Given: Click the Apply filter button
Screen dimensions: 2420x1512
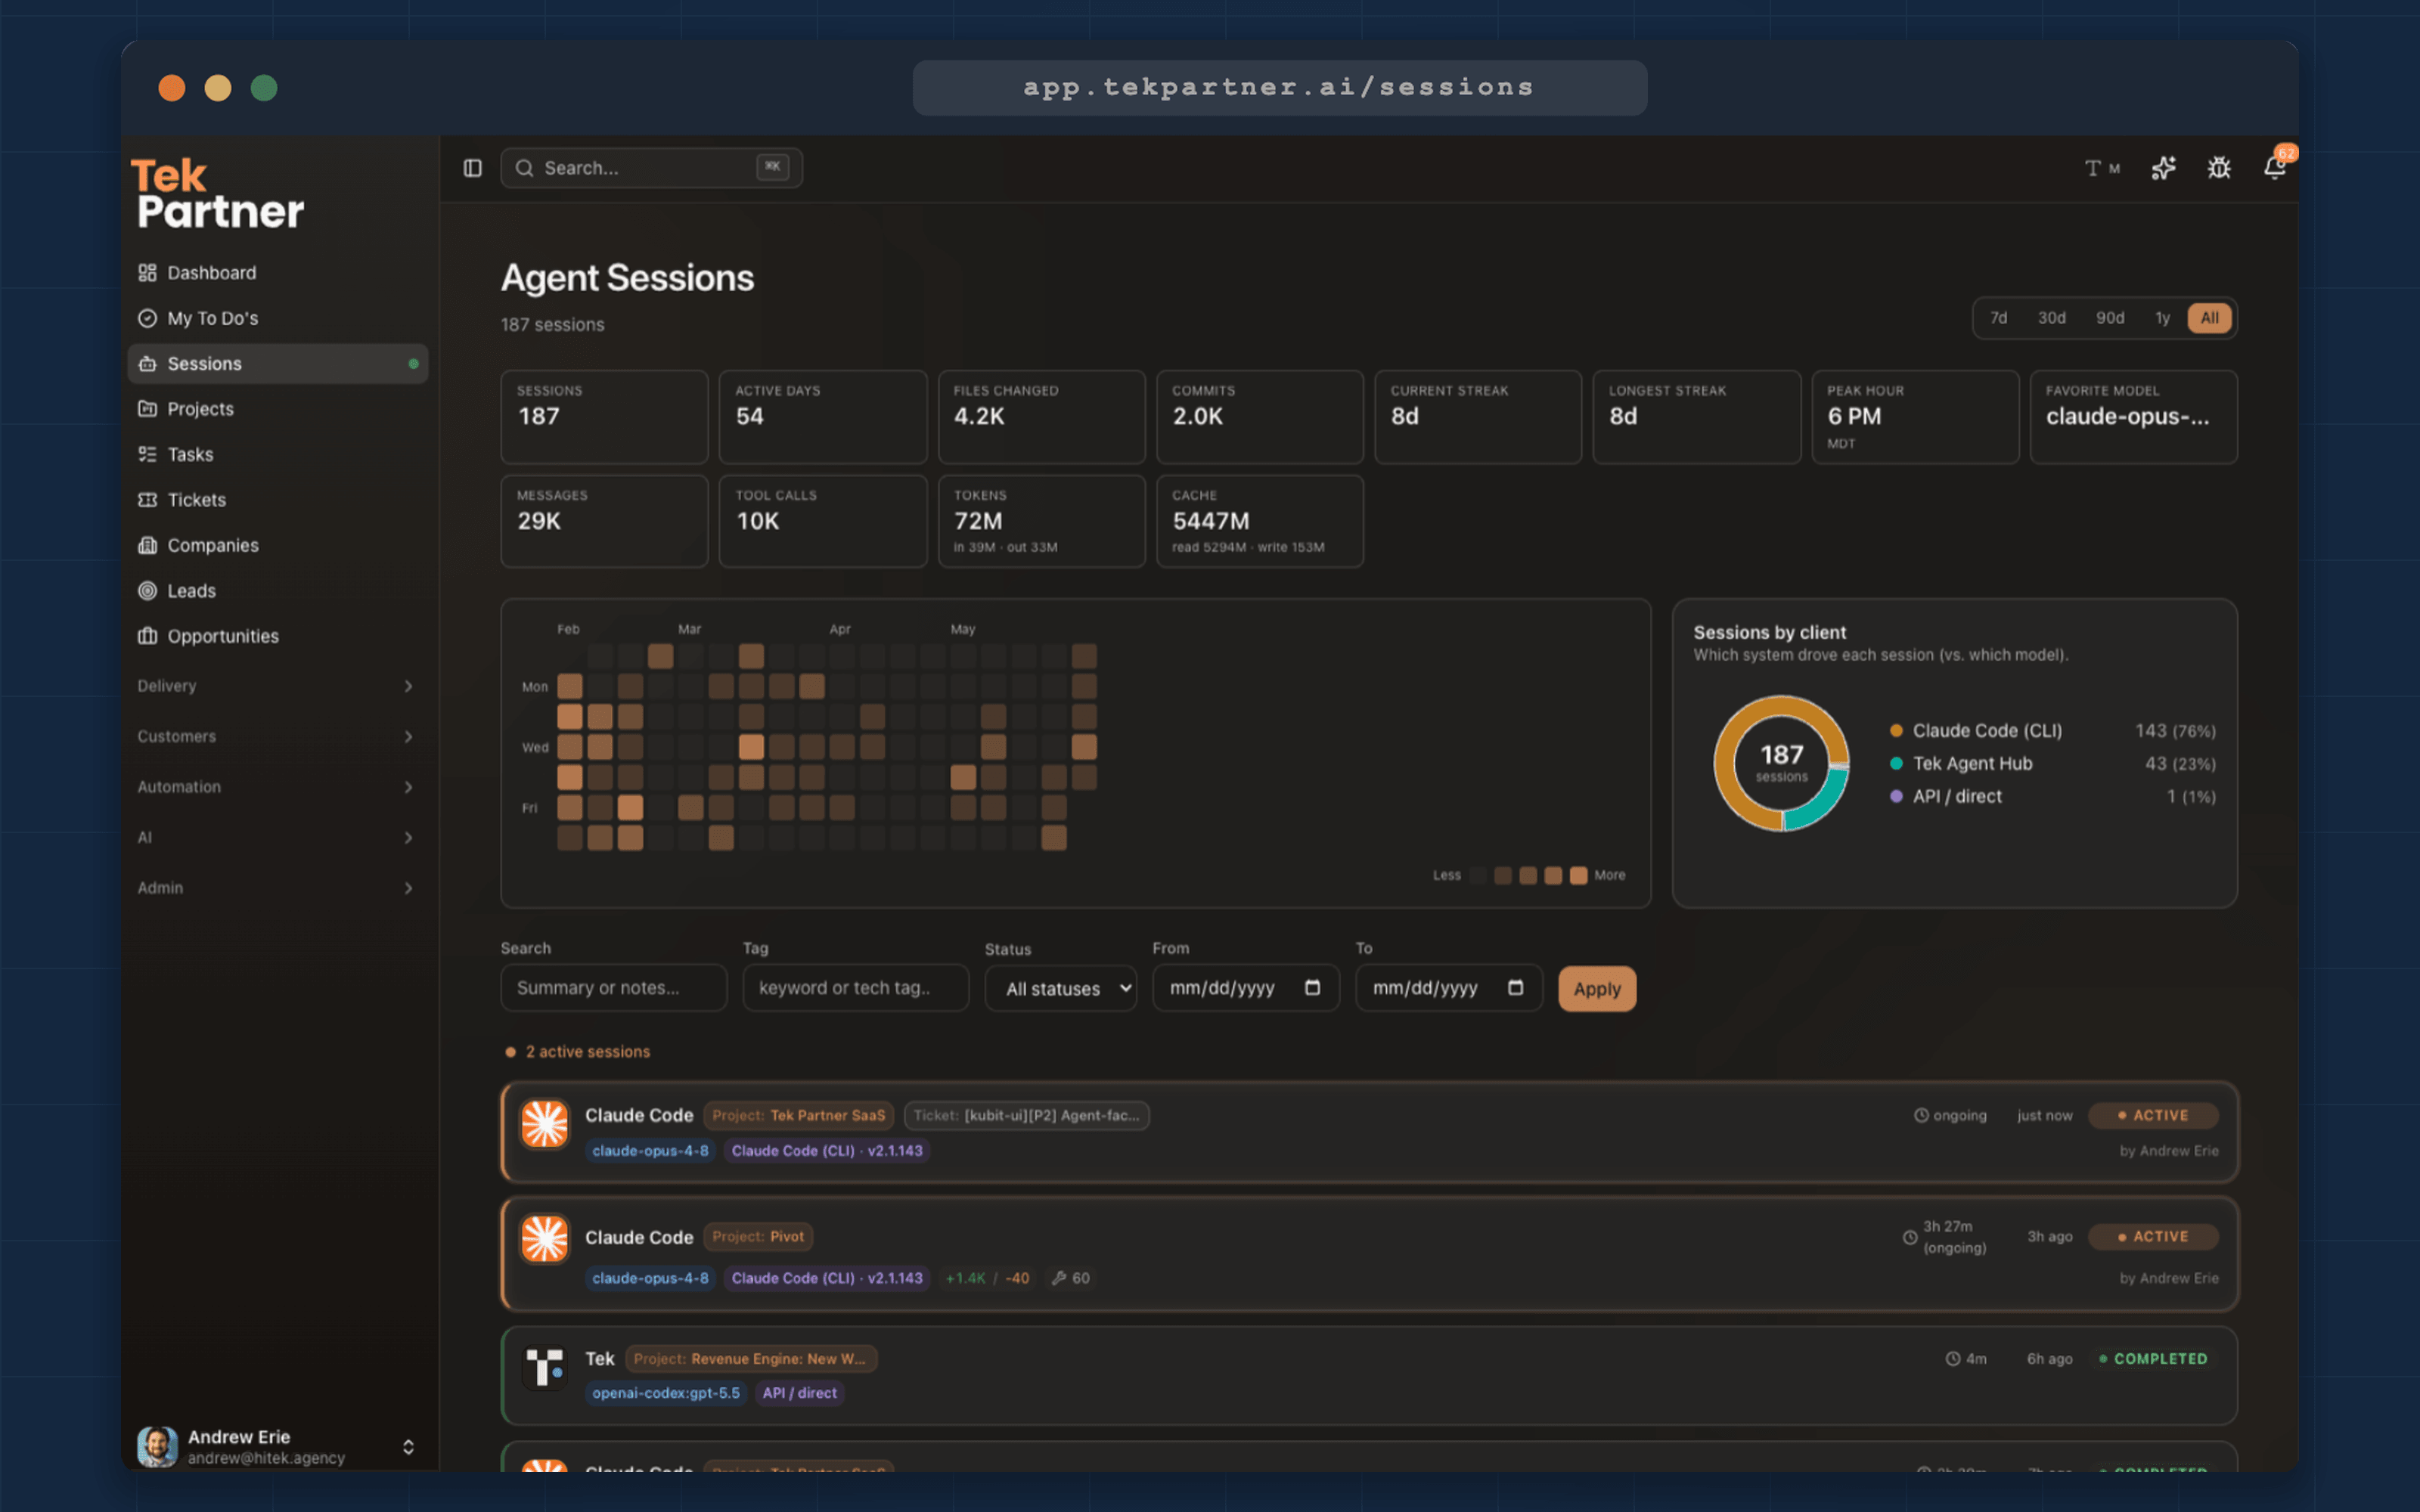Looking at the screenshot, I should [x=1597, y=989].
